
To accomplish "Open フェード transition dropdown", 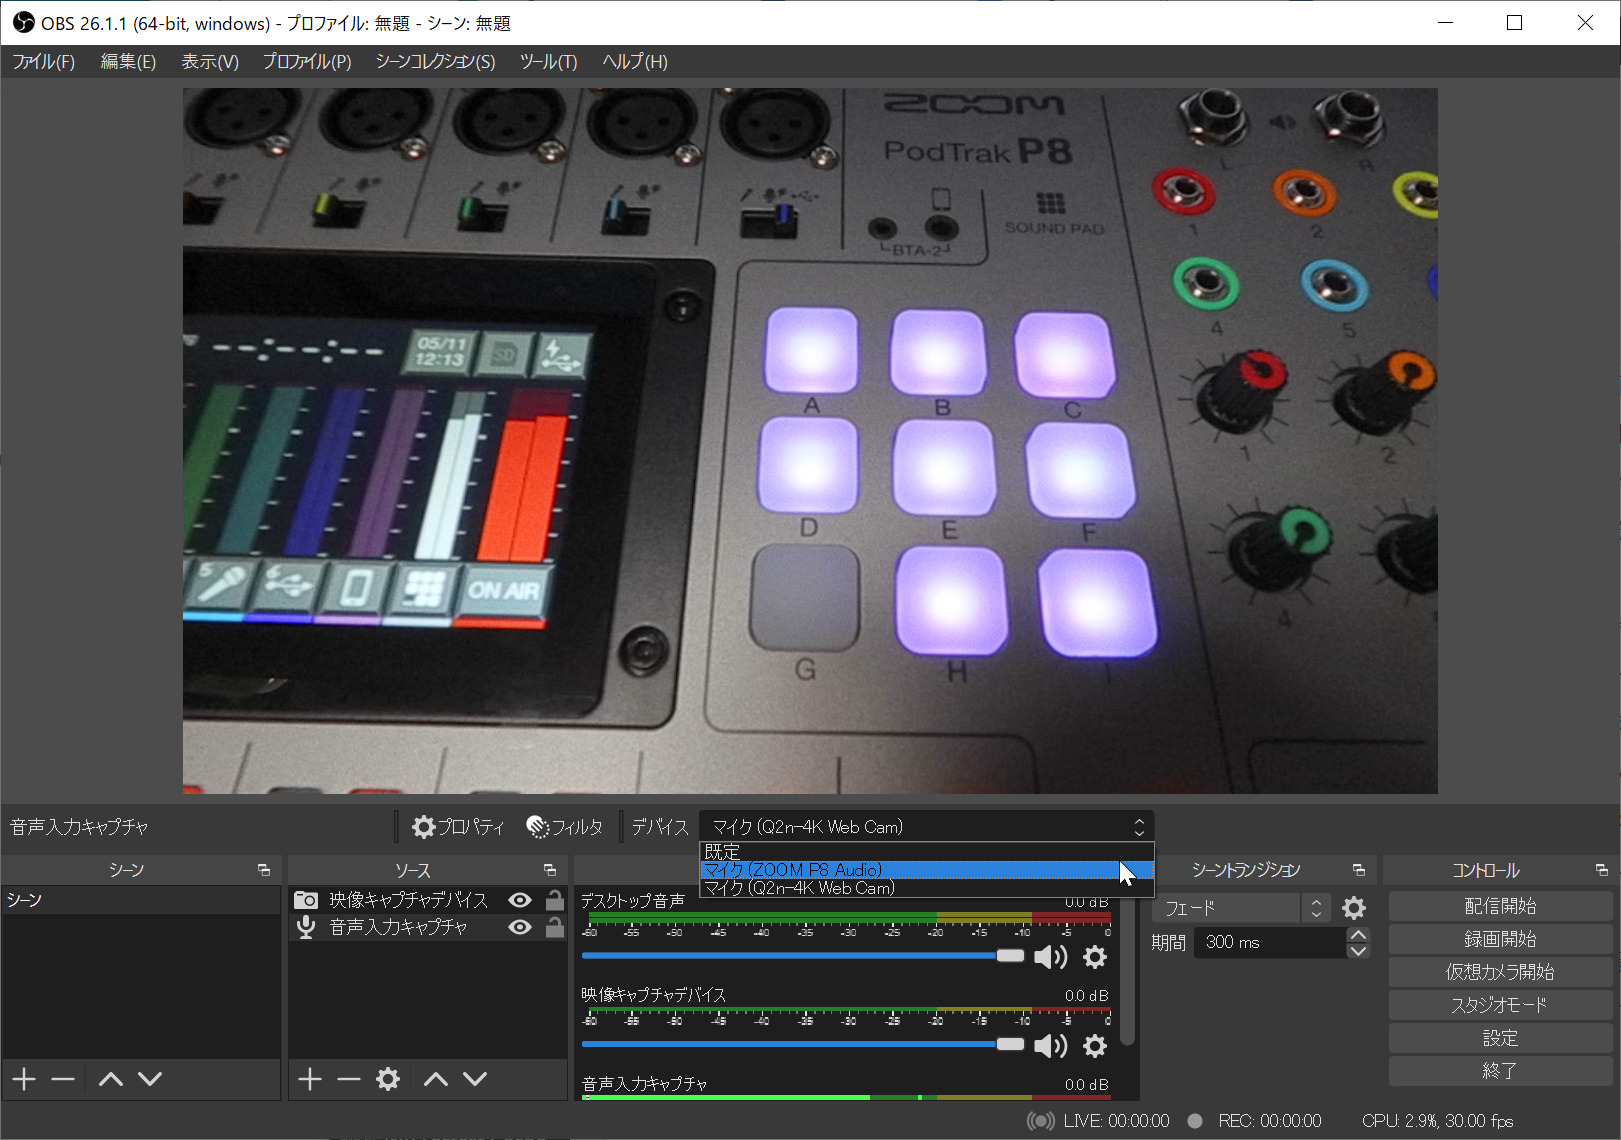I will [x=1242, y=908].
